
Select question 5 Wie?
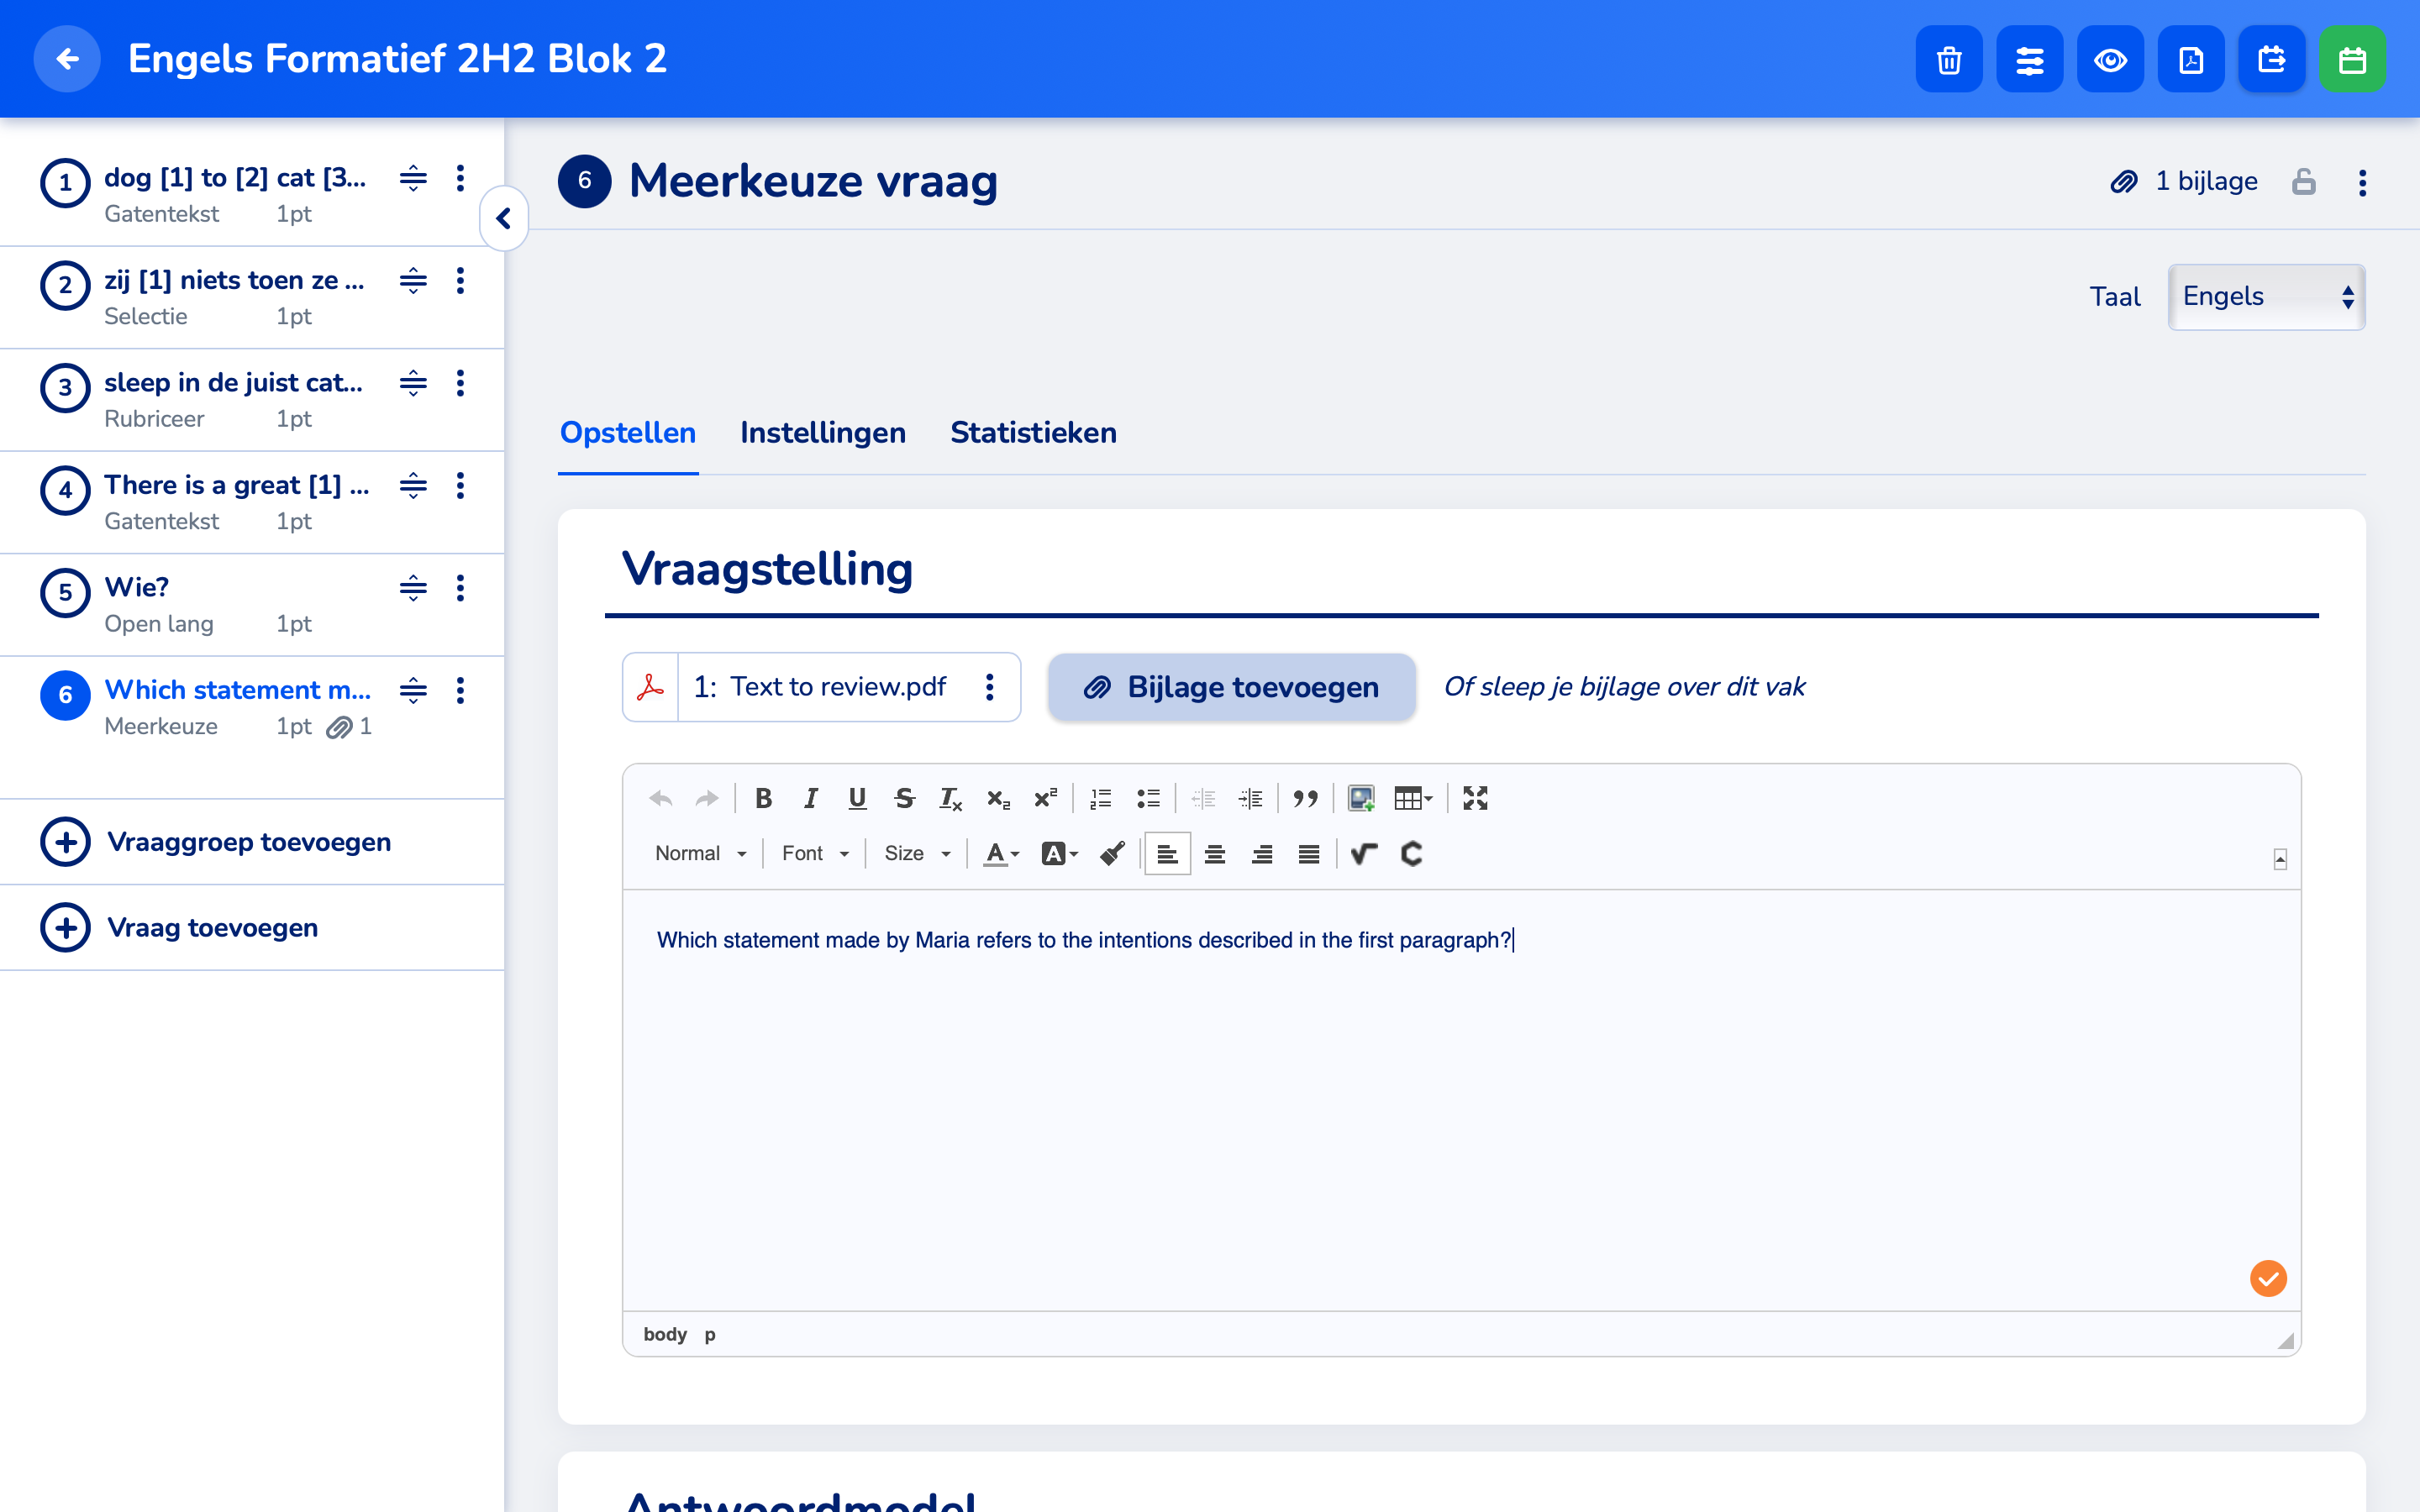pyautogui.click(x=252, y=604)
